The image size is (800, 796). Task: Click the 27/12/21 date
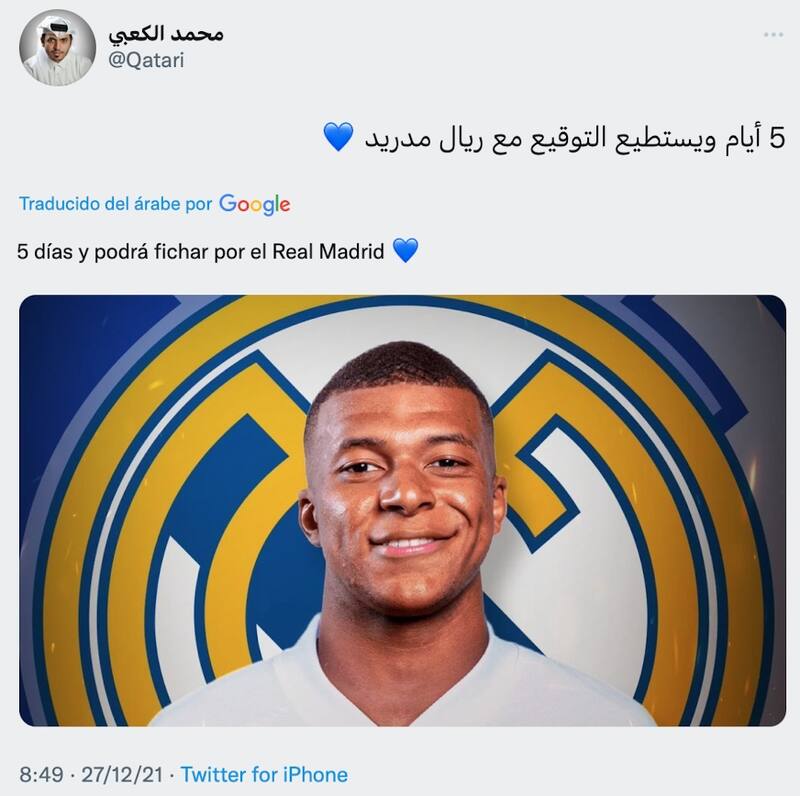point(122,774)
